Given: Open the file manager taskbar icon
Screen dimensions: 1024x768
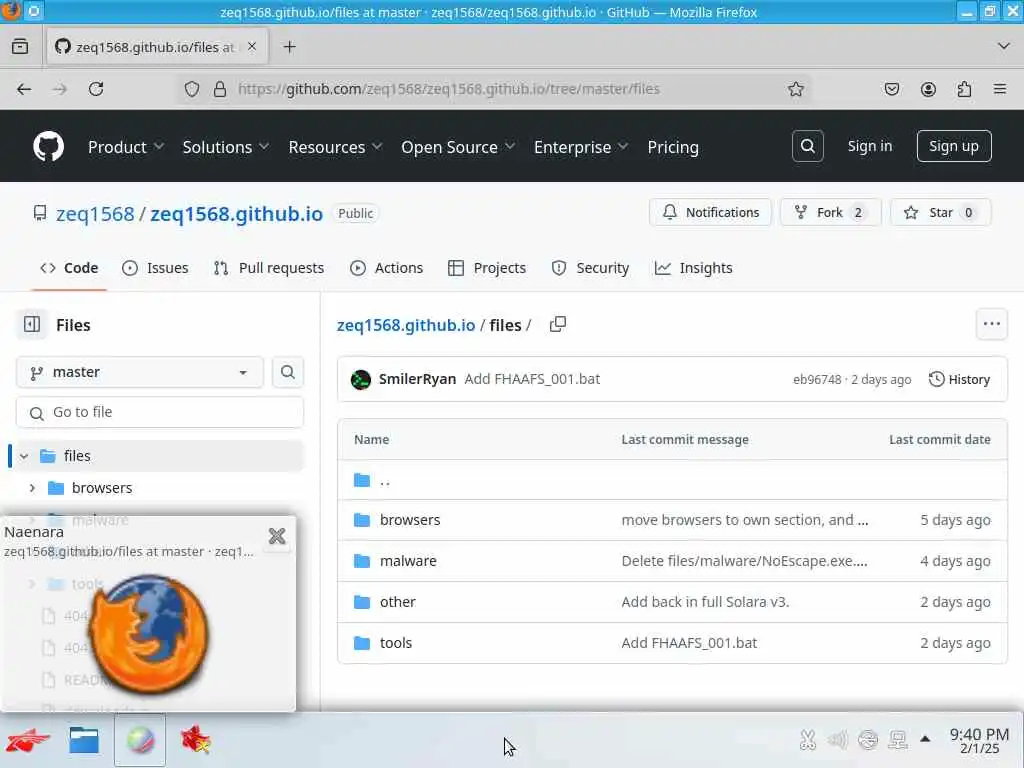Looking at the screenshot, I should [x=84, y=741].
